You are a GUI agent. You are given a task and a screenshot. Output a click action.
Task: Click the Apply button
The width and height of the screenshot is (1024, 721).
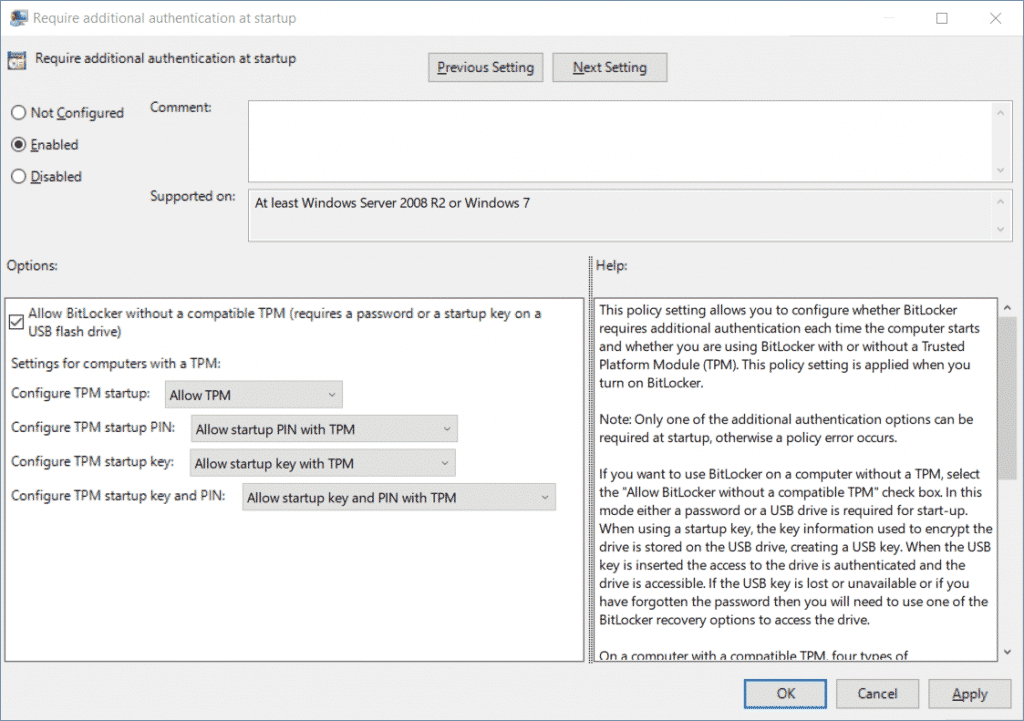coord(969,694)
